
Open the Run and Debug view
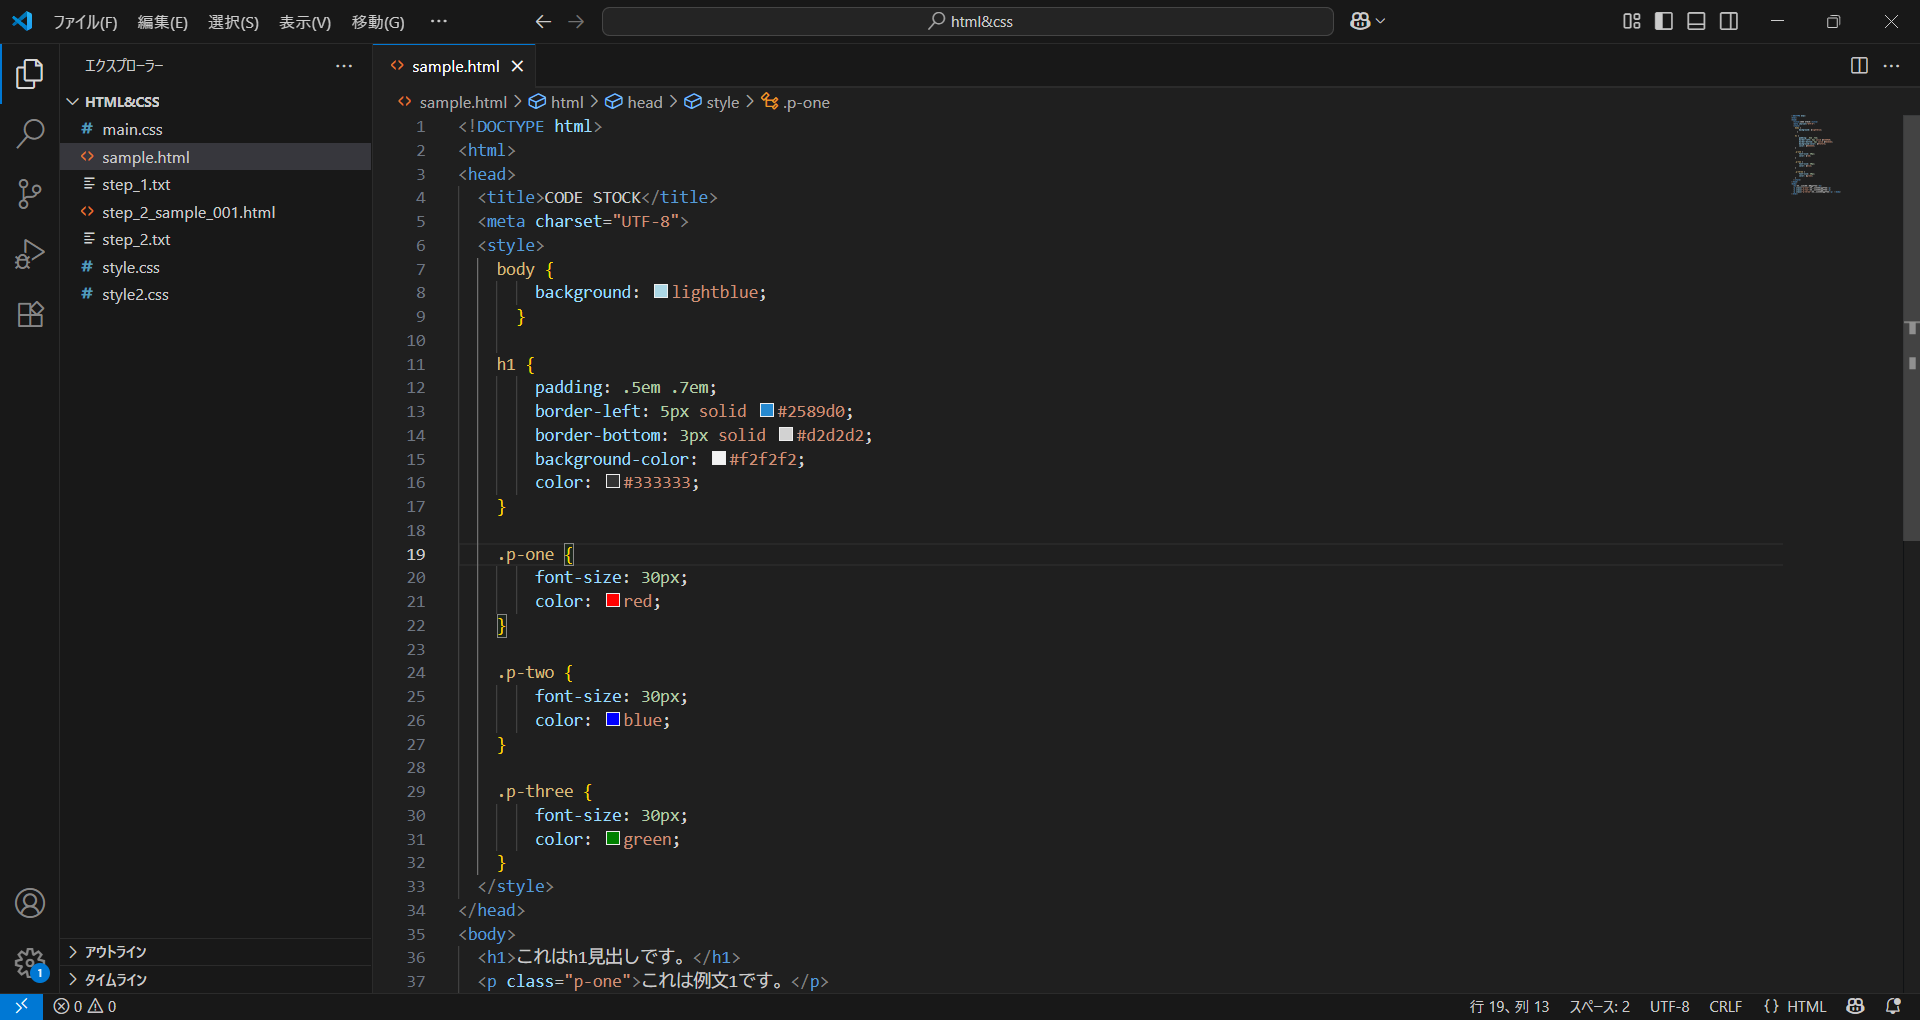pos(30,254)
